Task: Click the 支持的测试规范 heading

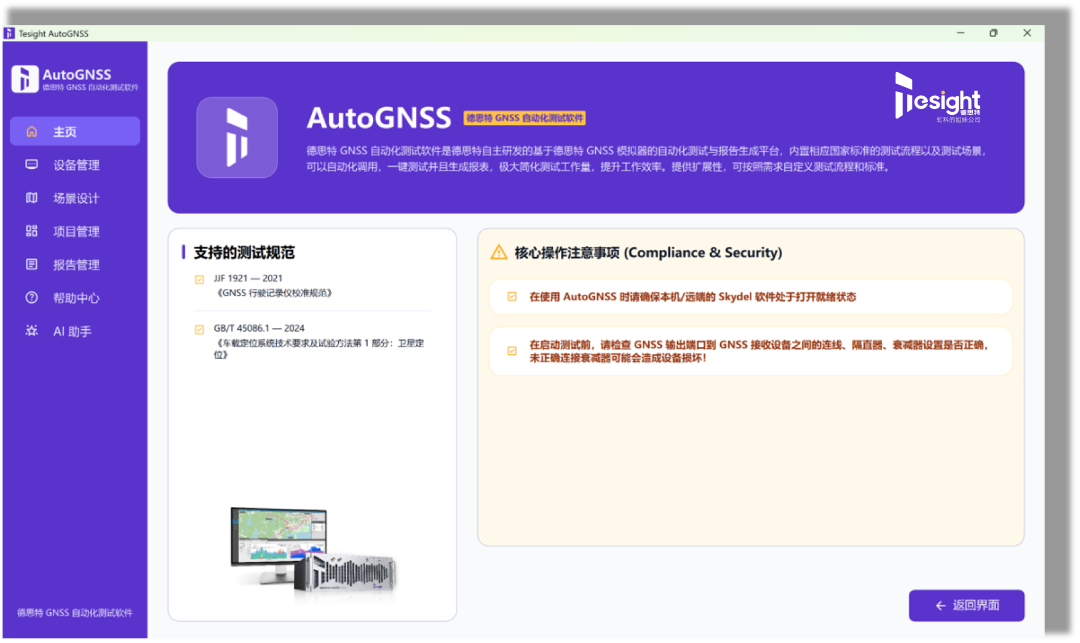Action: 244,253
